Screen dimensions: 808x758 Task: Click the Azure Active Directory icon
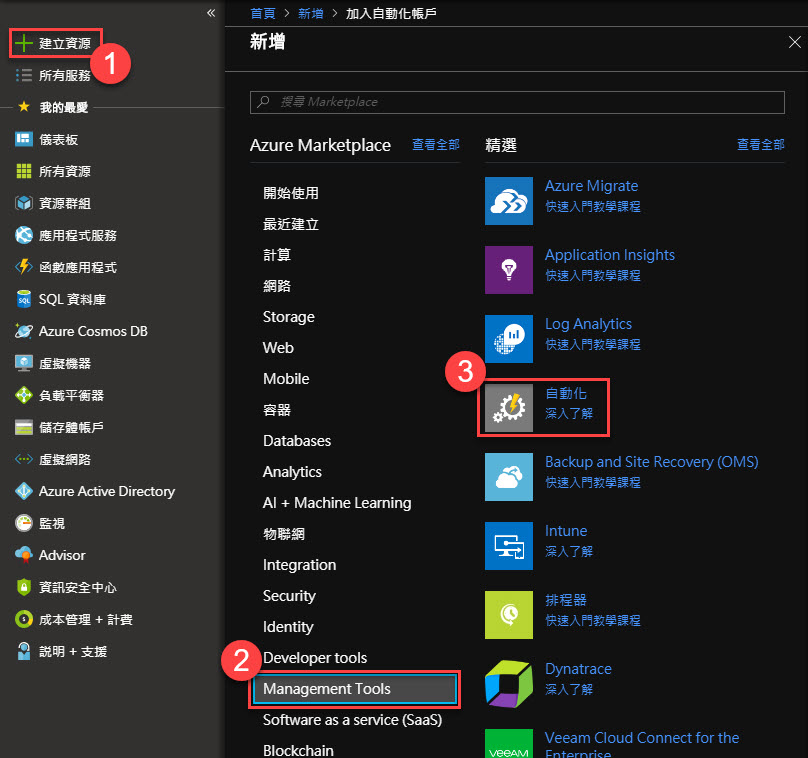[24, 491]
